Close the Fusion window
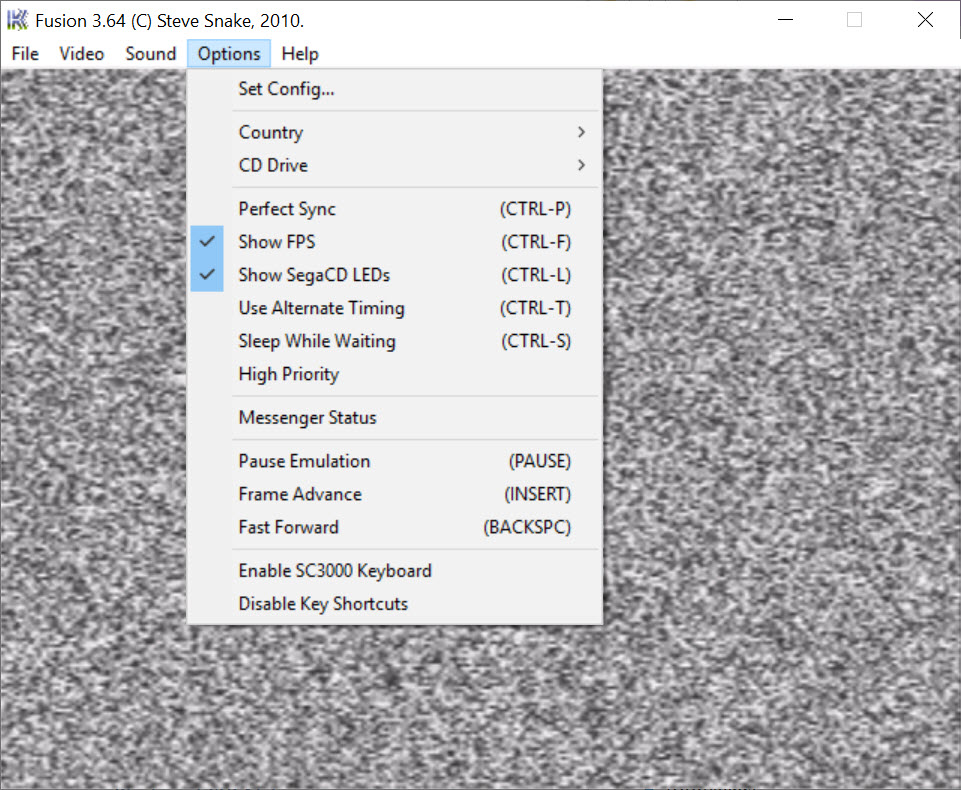Screen dimensions: 961x790 tap(925, 20)
